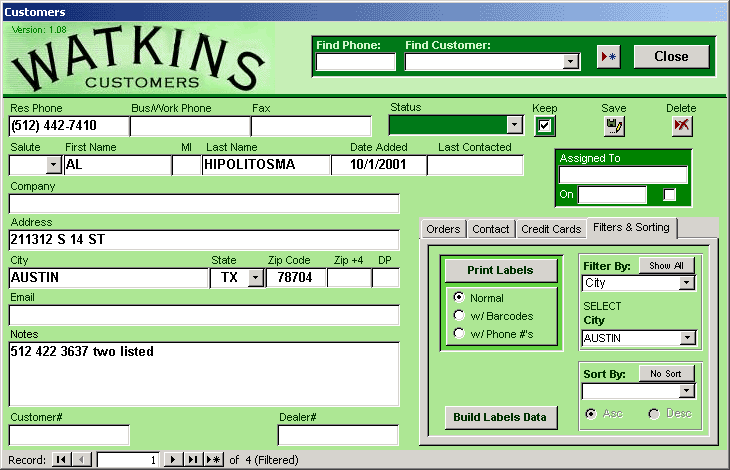Click the Notes text area
The image size is (730, 470).
(204, 375)
